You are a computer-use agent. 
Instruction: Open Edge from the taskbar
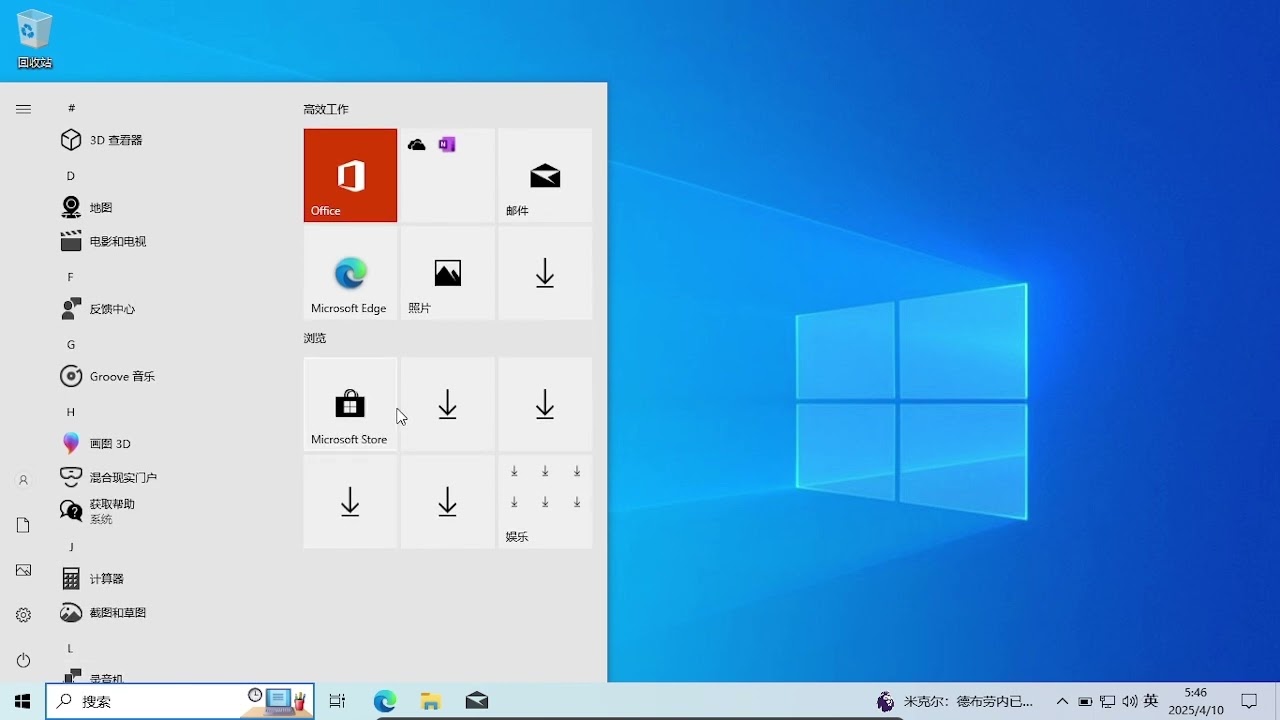(385, 701)
